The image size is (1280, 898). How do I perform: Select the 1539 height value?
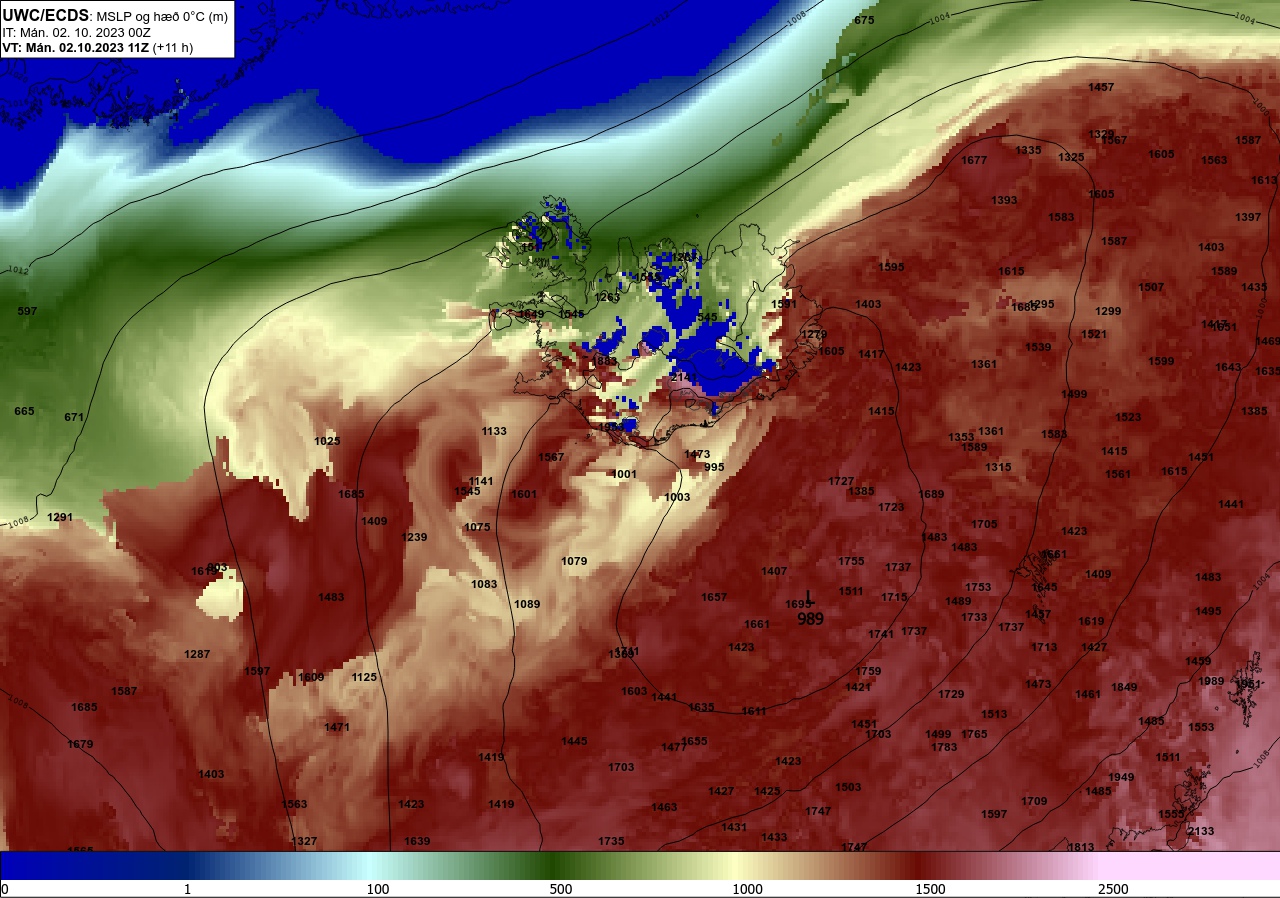[1038, 347]
